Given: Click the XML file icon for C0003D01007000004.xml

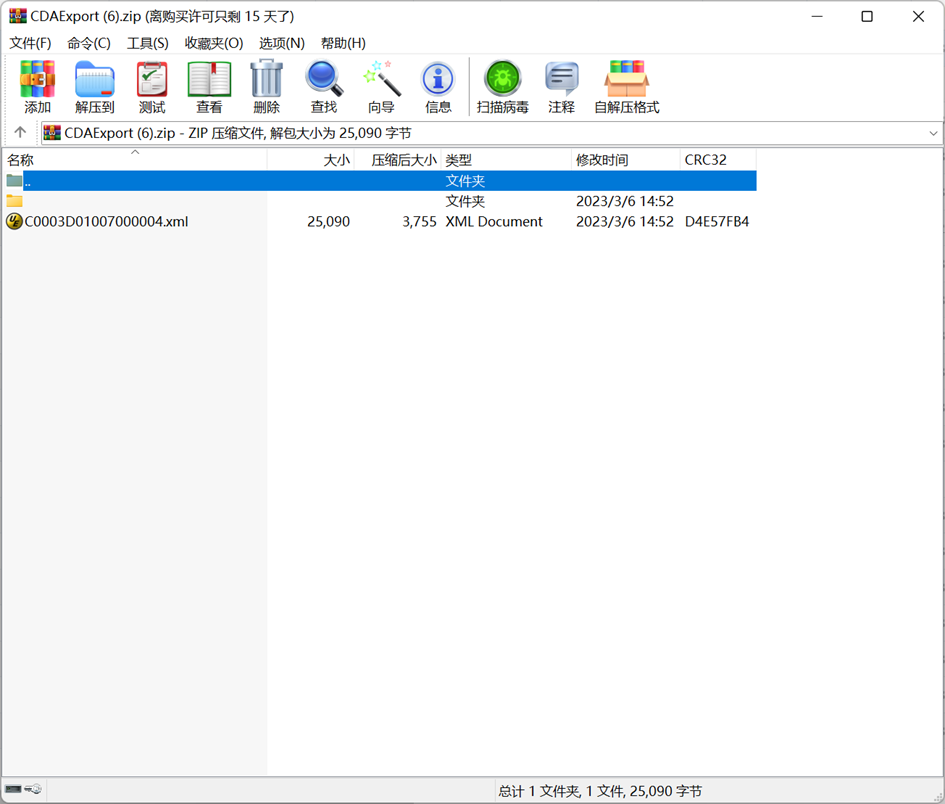Looking at the screenshot, I should 14,221.
